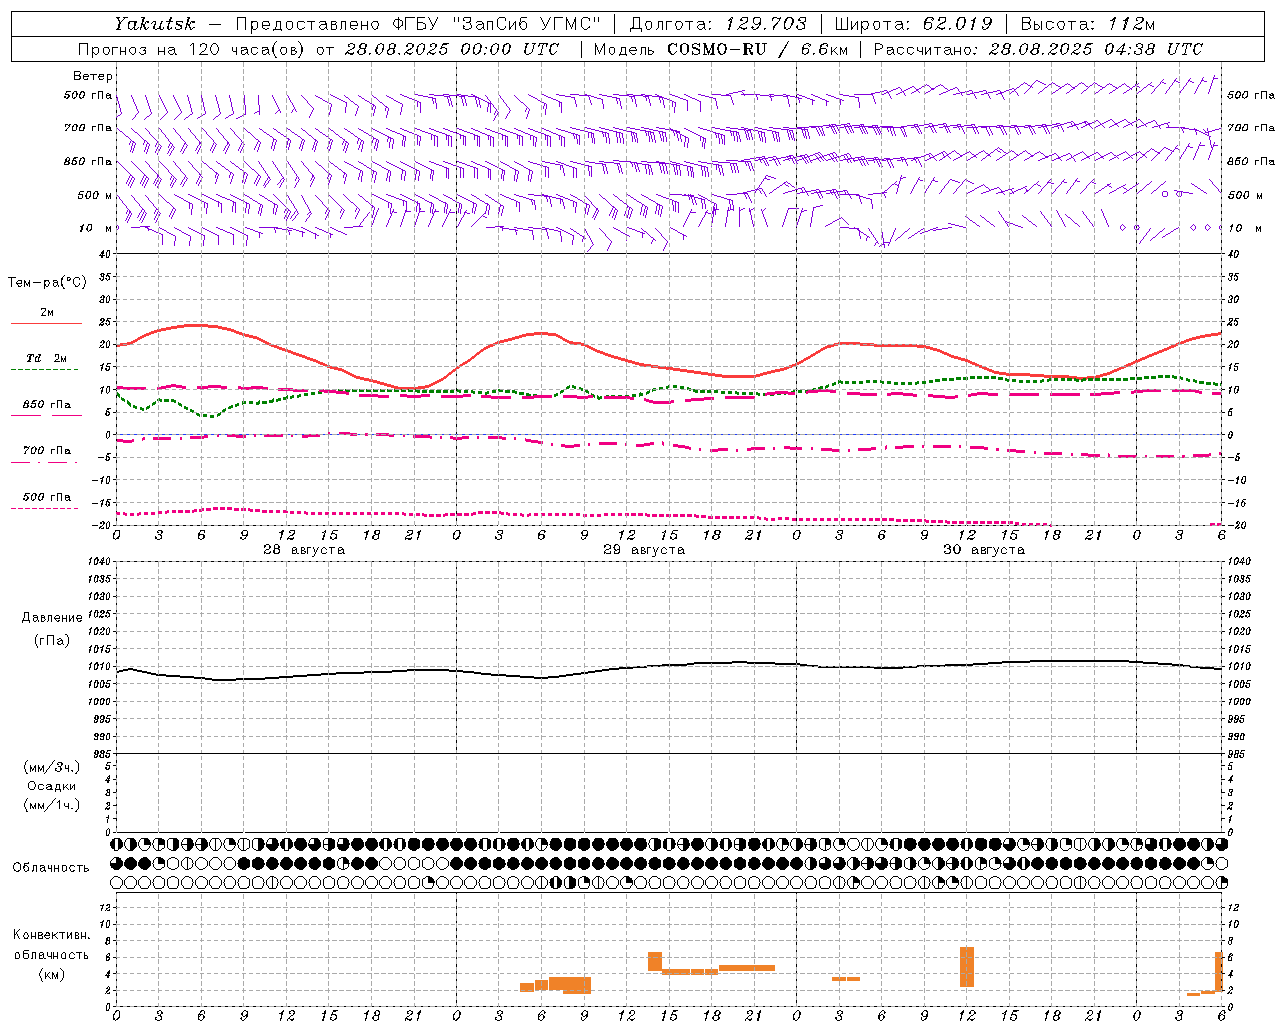
Task: Click the "(мм/3ч.)" precipitation unit label
Action: [52, 767]
